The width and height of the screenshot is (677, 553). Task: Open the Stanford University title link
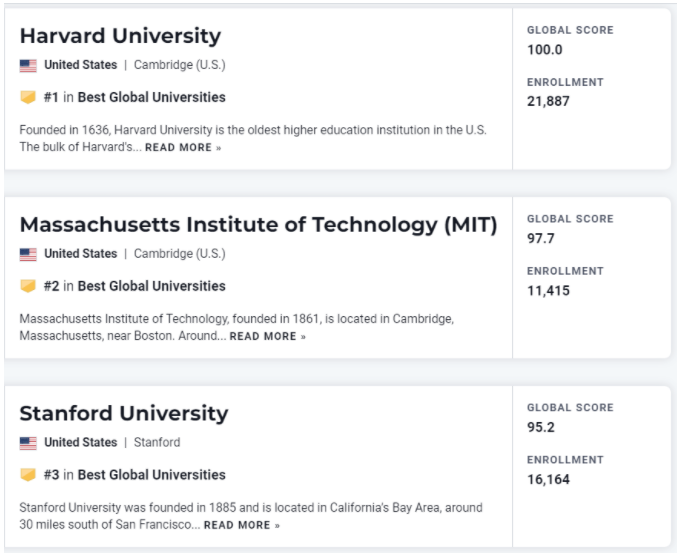pyautogui.click(x=124, y=413)
